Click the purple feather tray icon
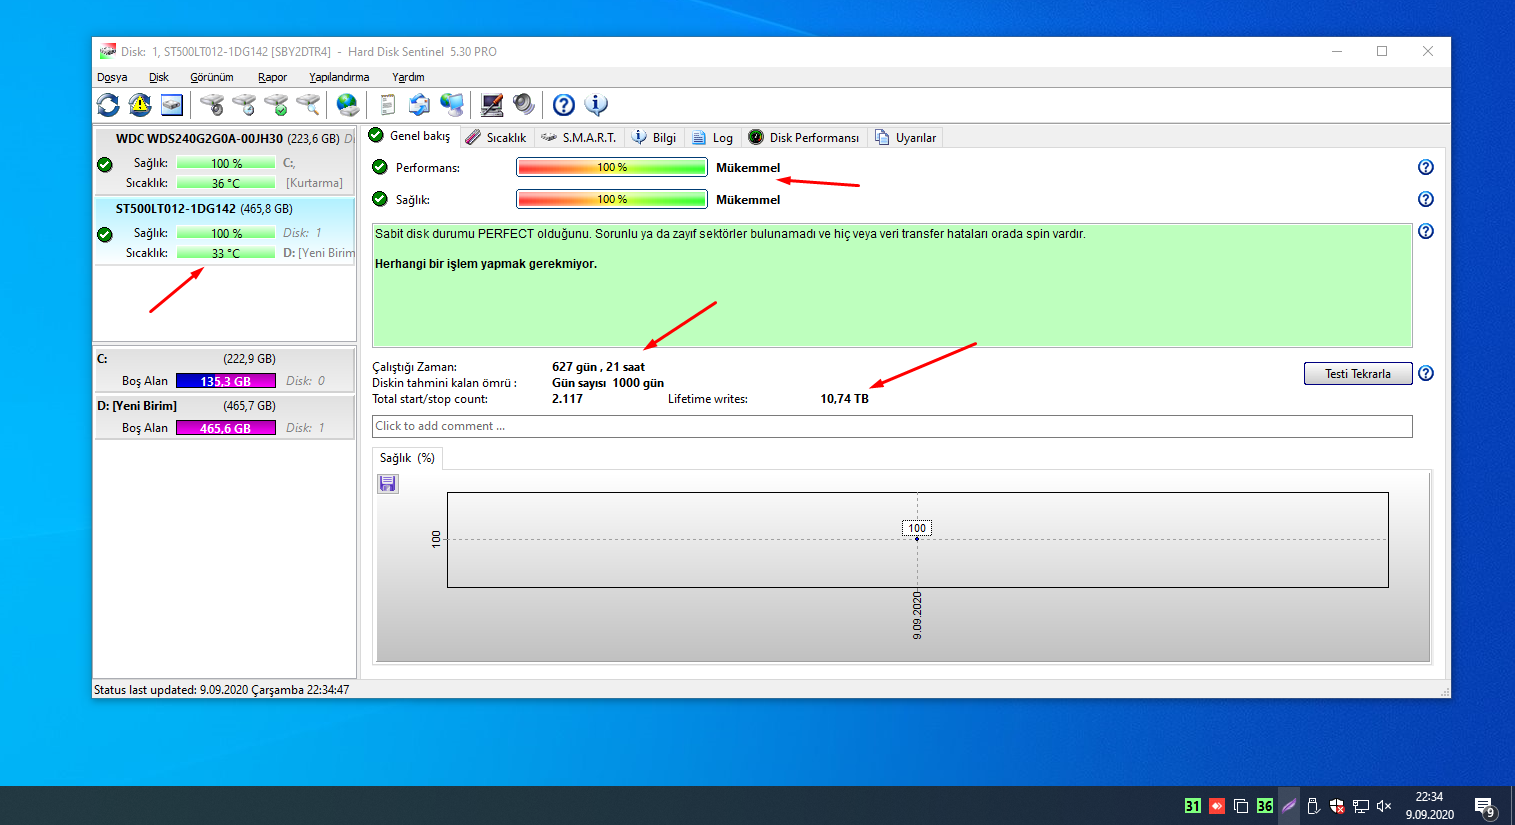The height and width of the screenshot is (825, 1515). tap(1289, 806)
